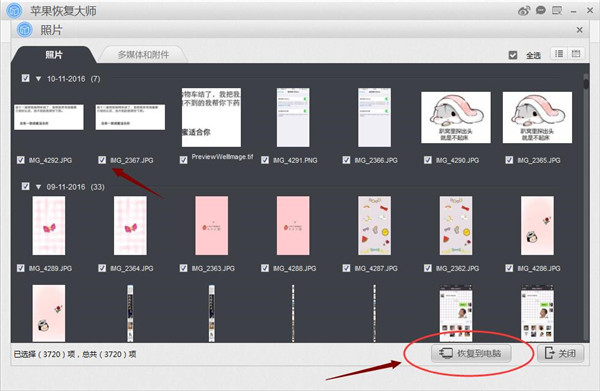The image size is (600, 391).
Task: Click 恢复到电脑 recover button
Action: tap(471, 353)
